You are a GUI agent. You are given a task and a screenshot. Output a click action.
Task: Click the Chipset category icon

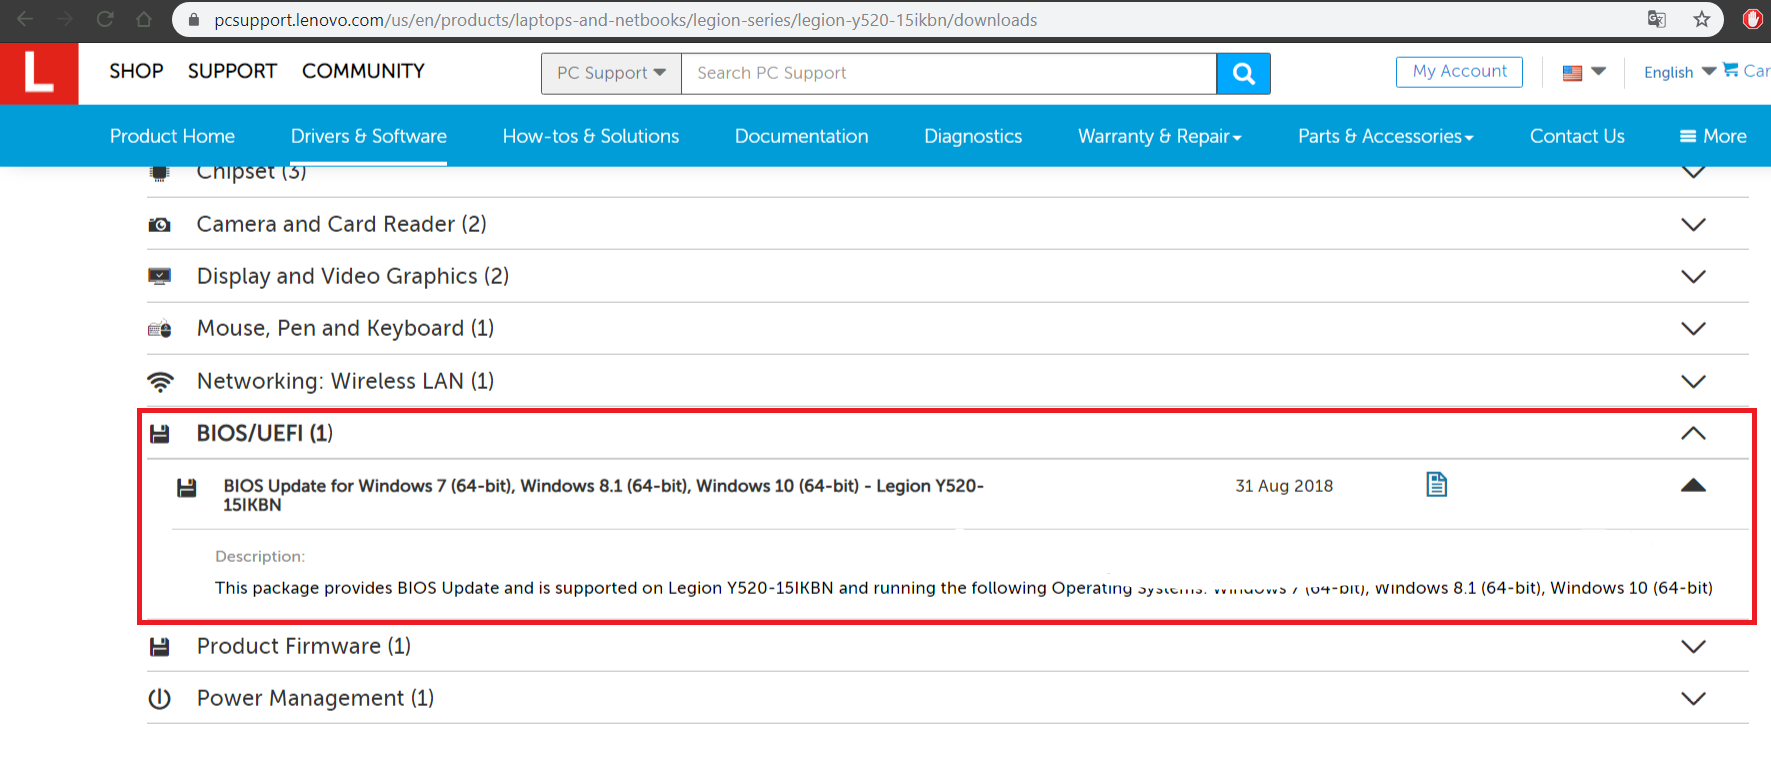pyautogui.click(x=160, y=173)
